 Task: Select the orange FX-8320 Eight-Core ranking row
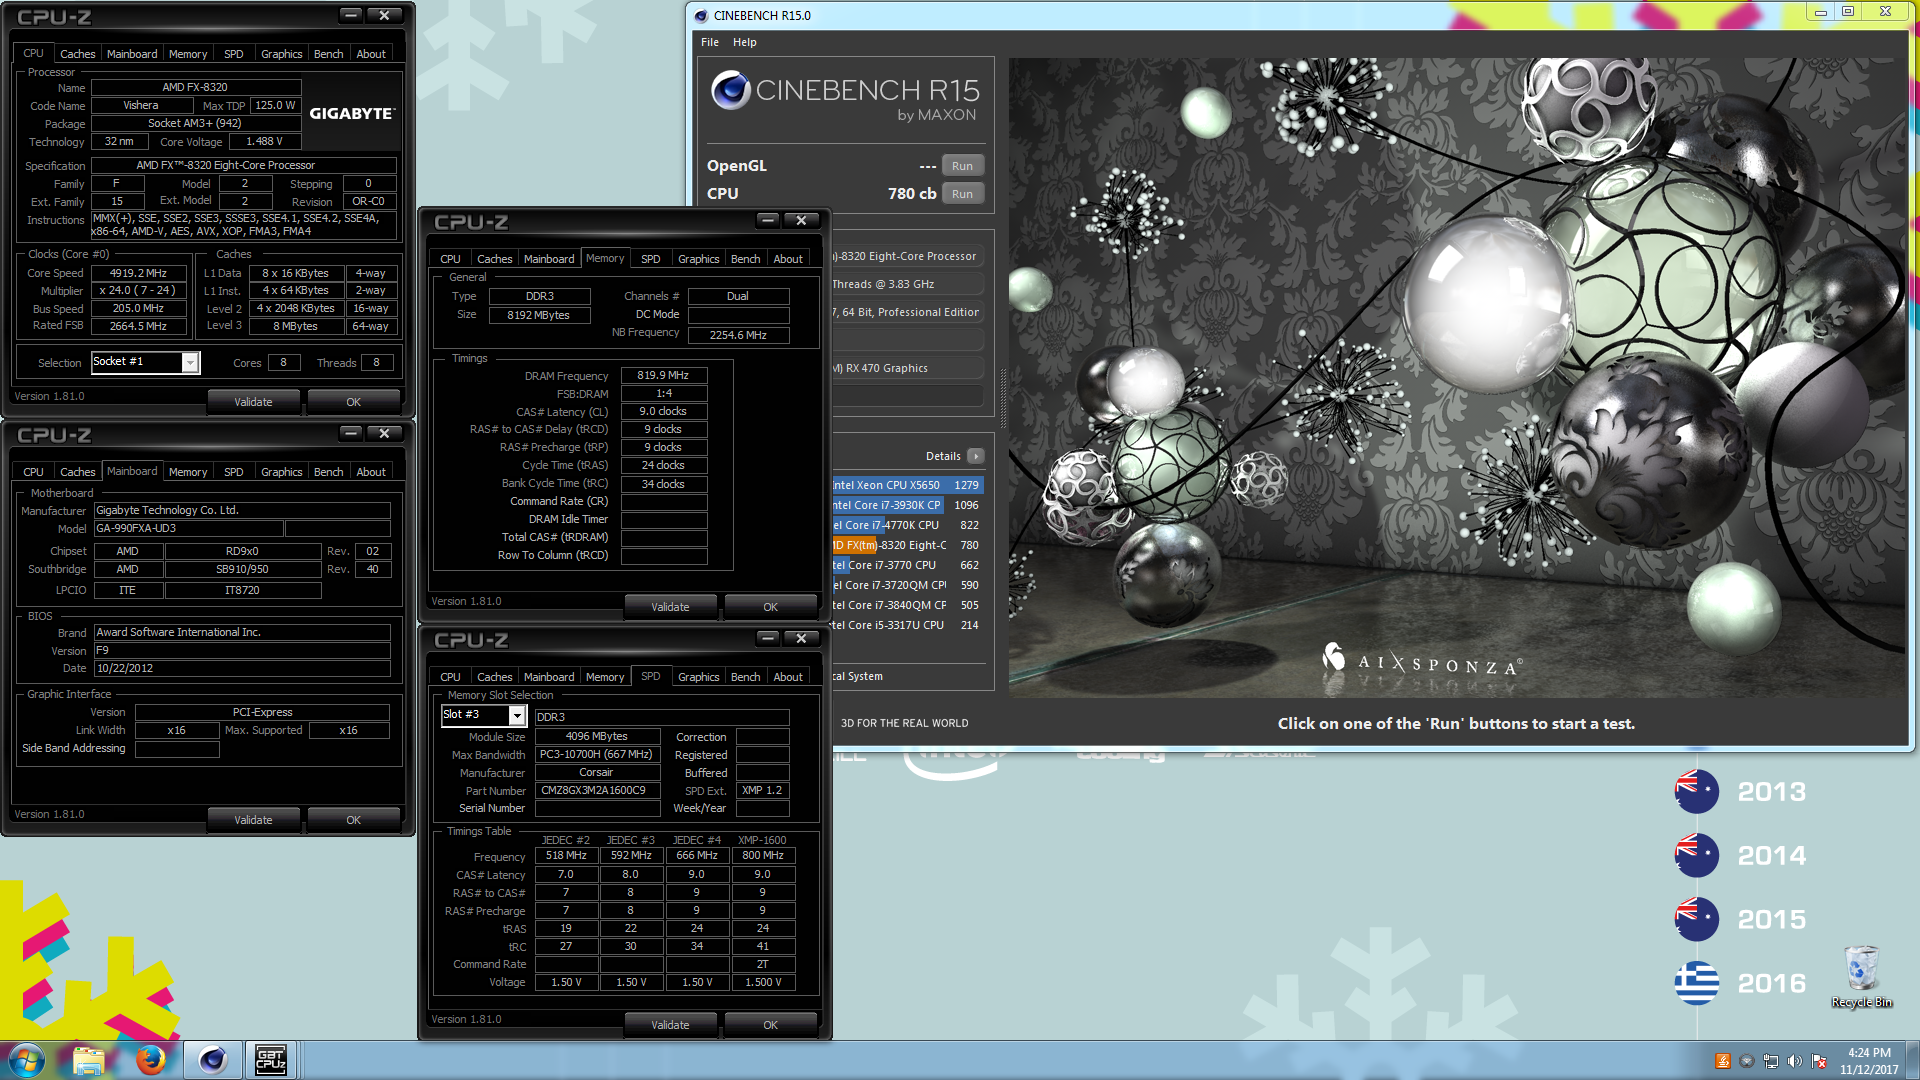coord(908,545)
